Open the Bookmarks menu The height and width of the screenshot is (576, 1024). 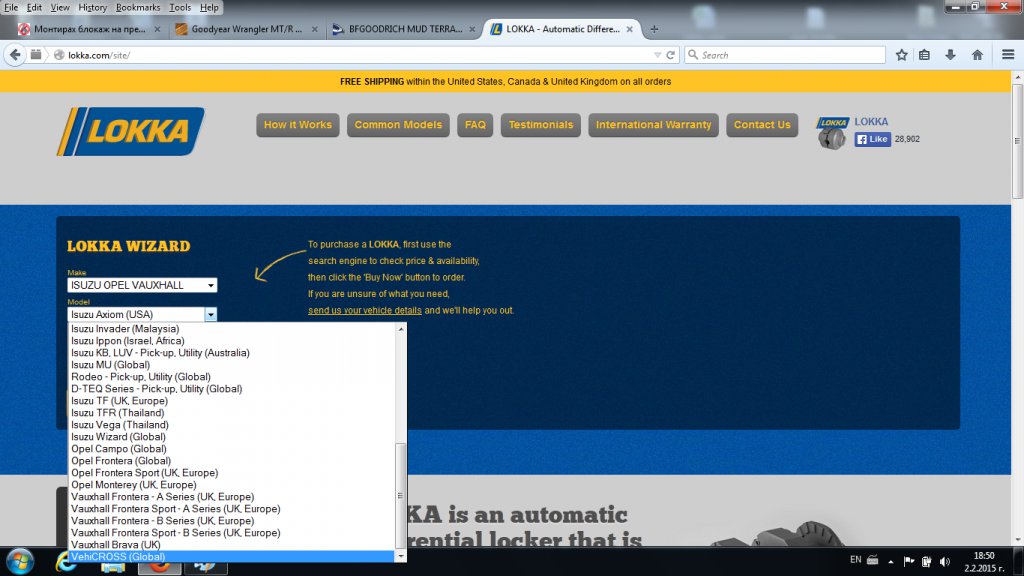138,8
